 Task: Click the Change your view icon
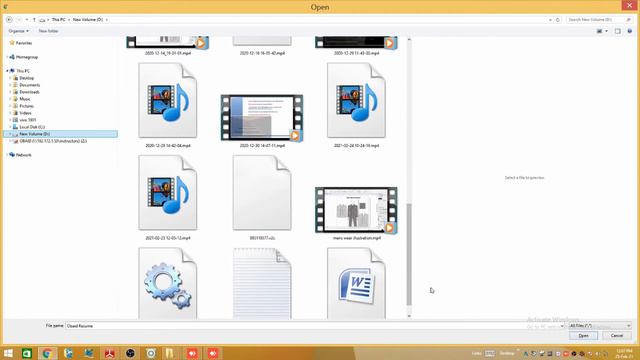[600, 31]
